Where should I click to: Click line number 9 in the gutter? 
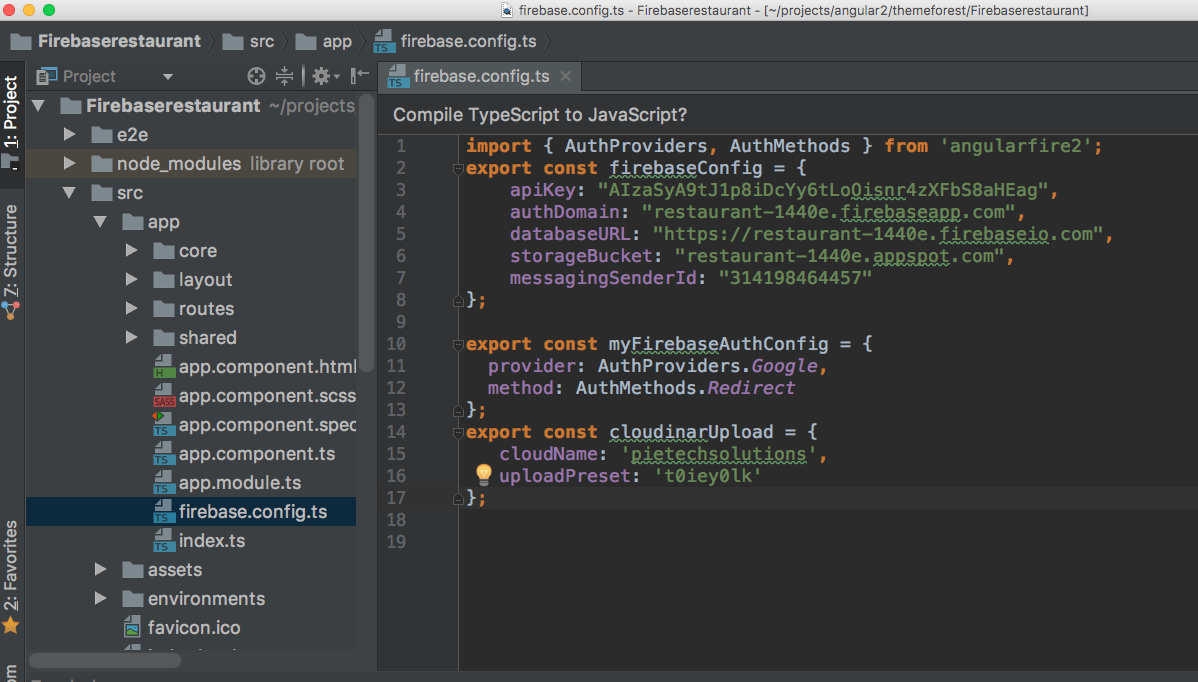coord(400,322)
